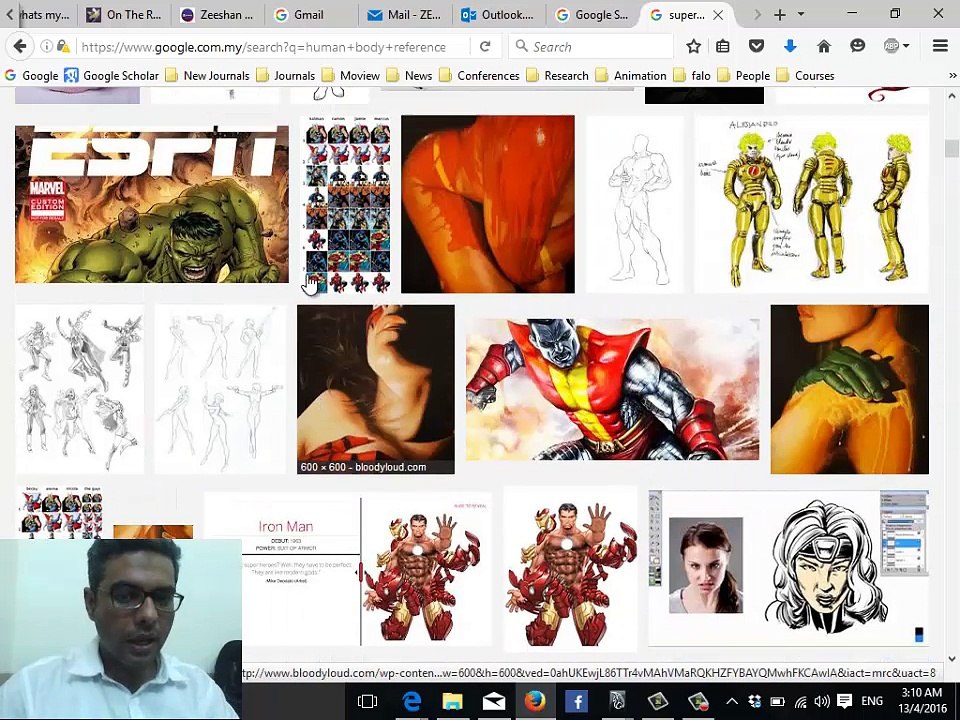Open the Firefox hamburger menu

(x=940, y=47)
